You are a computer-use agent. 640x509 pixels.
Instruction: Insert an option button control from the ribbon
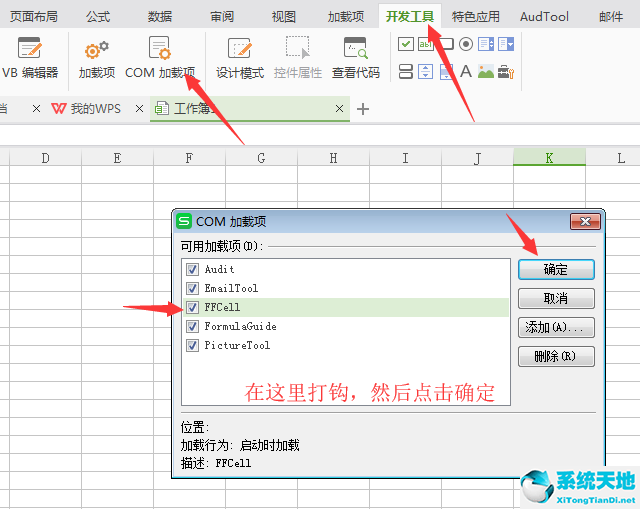(466, 44)
